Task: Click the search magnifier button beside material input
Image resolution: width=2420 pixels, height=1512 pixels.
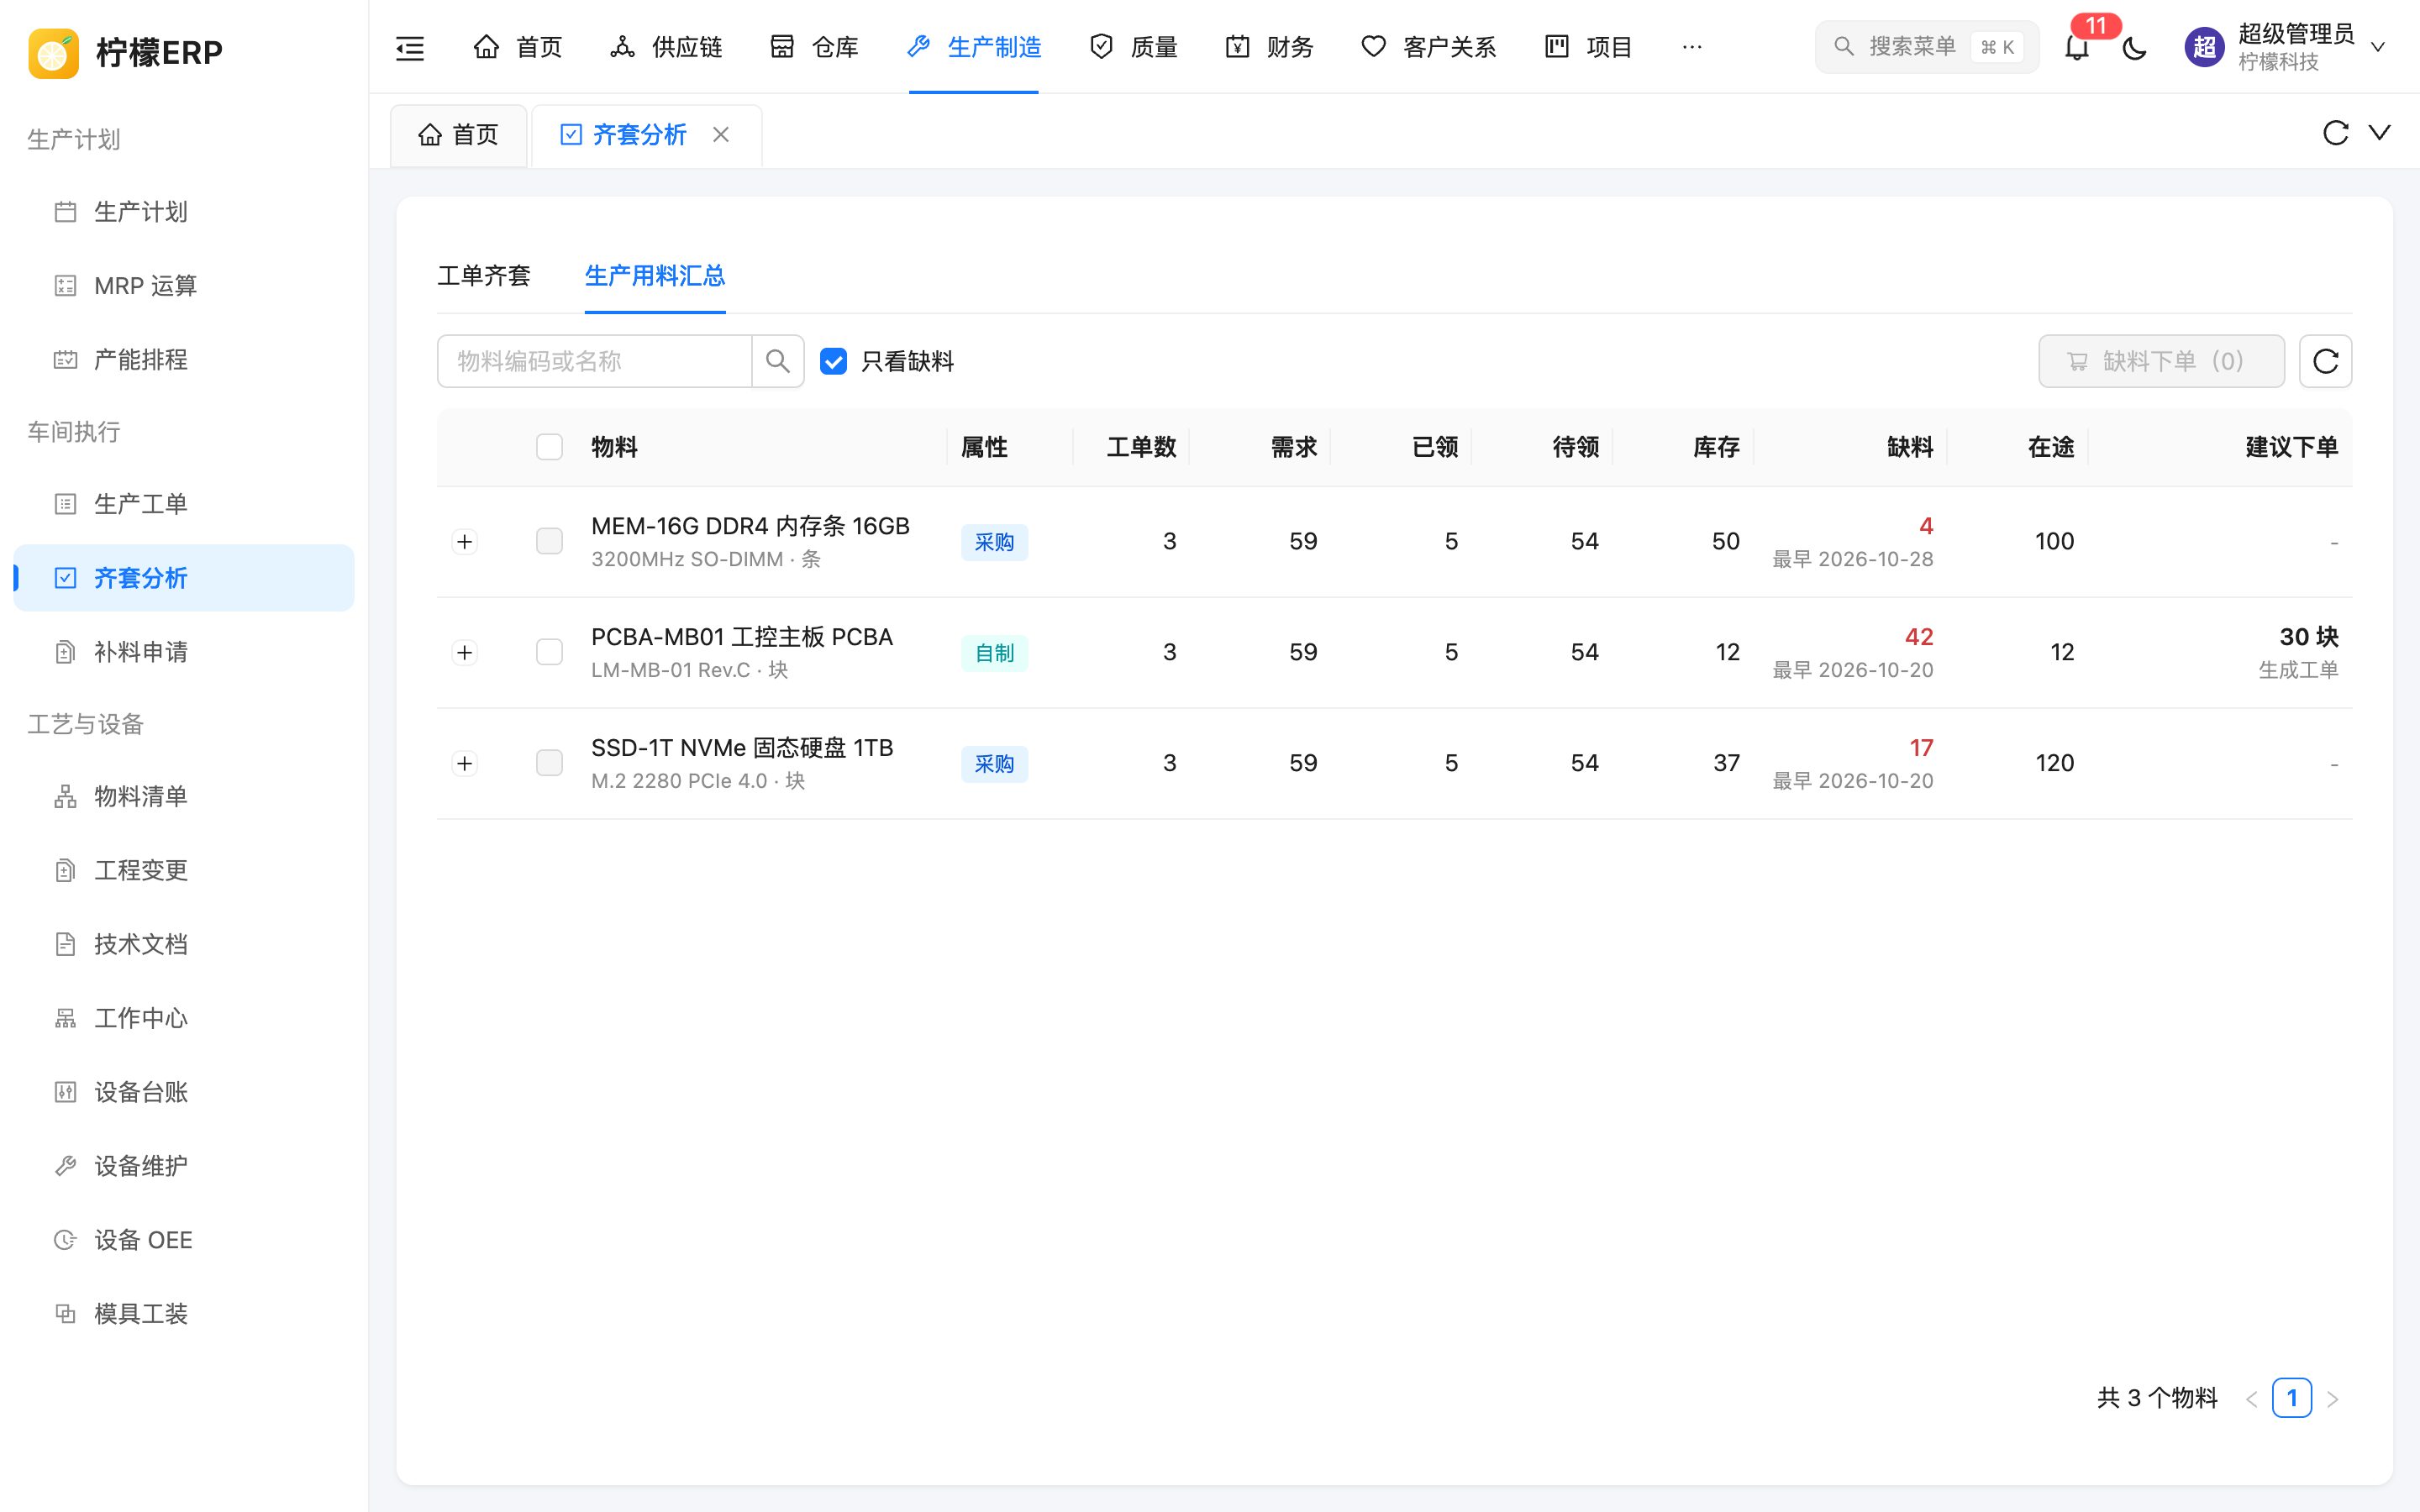Action: point(778,361)
